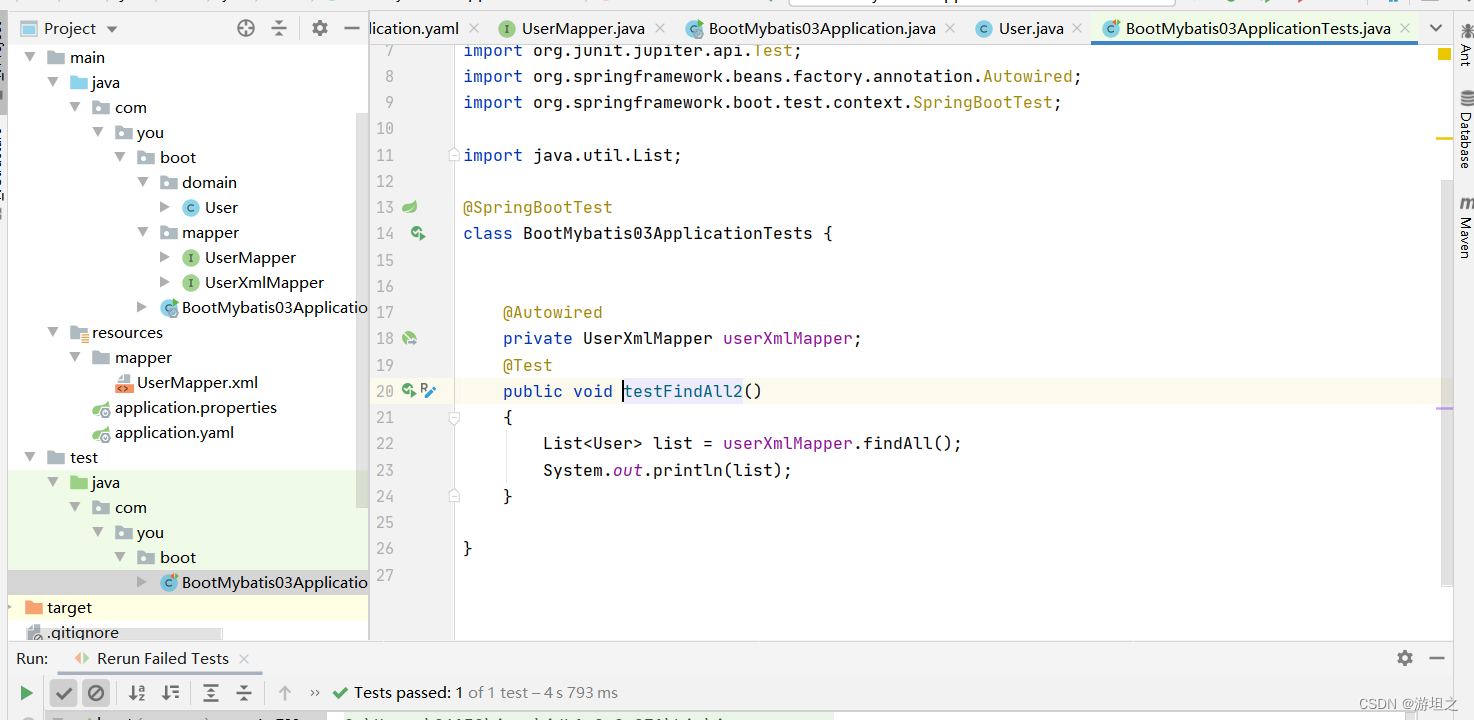Close the UserMapper.java tab
Screen dimensions: 1474x720
[661, 29]
